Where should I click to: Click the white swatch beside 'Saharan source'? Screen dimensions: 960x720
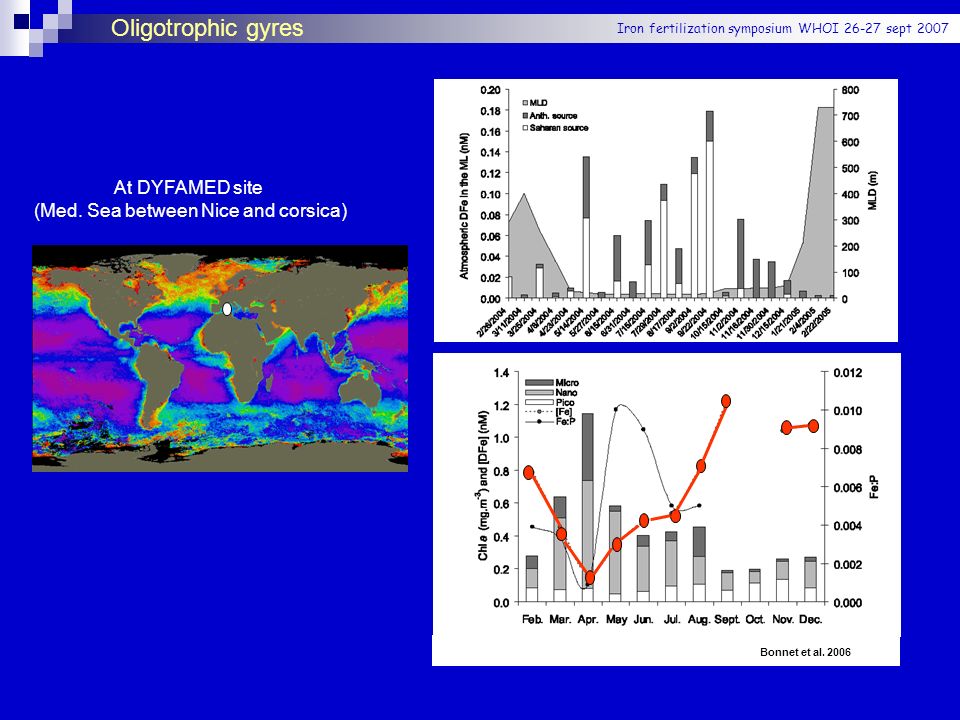(x=525, y=128)
